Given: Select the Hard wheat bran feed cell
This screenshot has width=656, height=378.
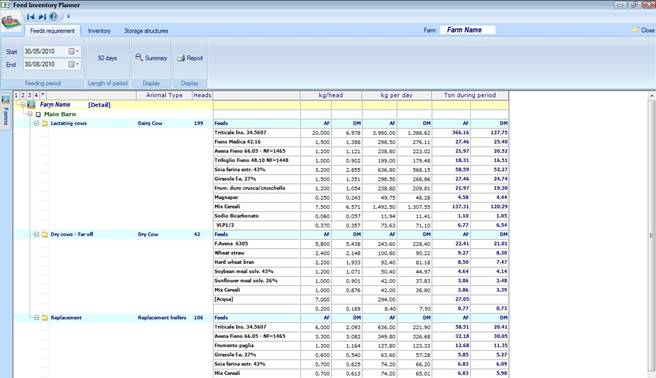Looking at the screenshot, I should pyautogui.click(x=256, y=262).
